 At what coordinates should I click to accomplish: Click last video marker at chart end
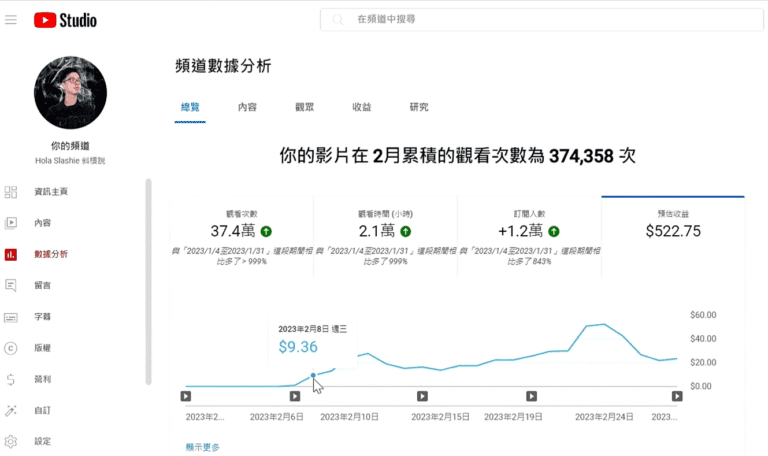677,396
